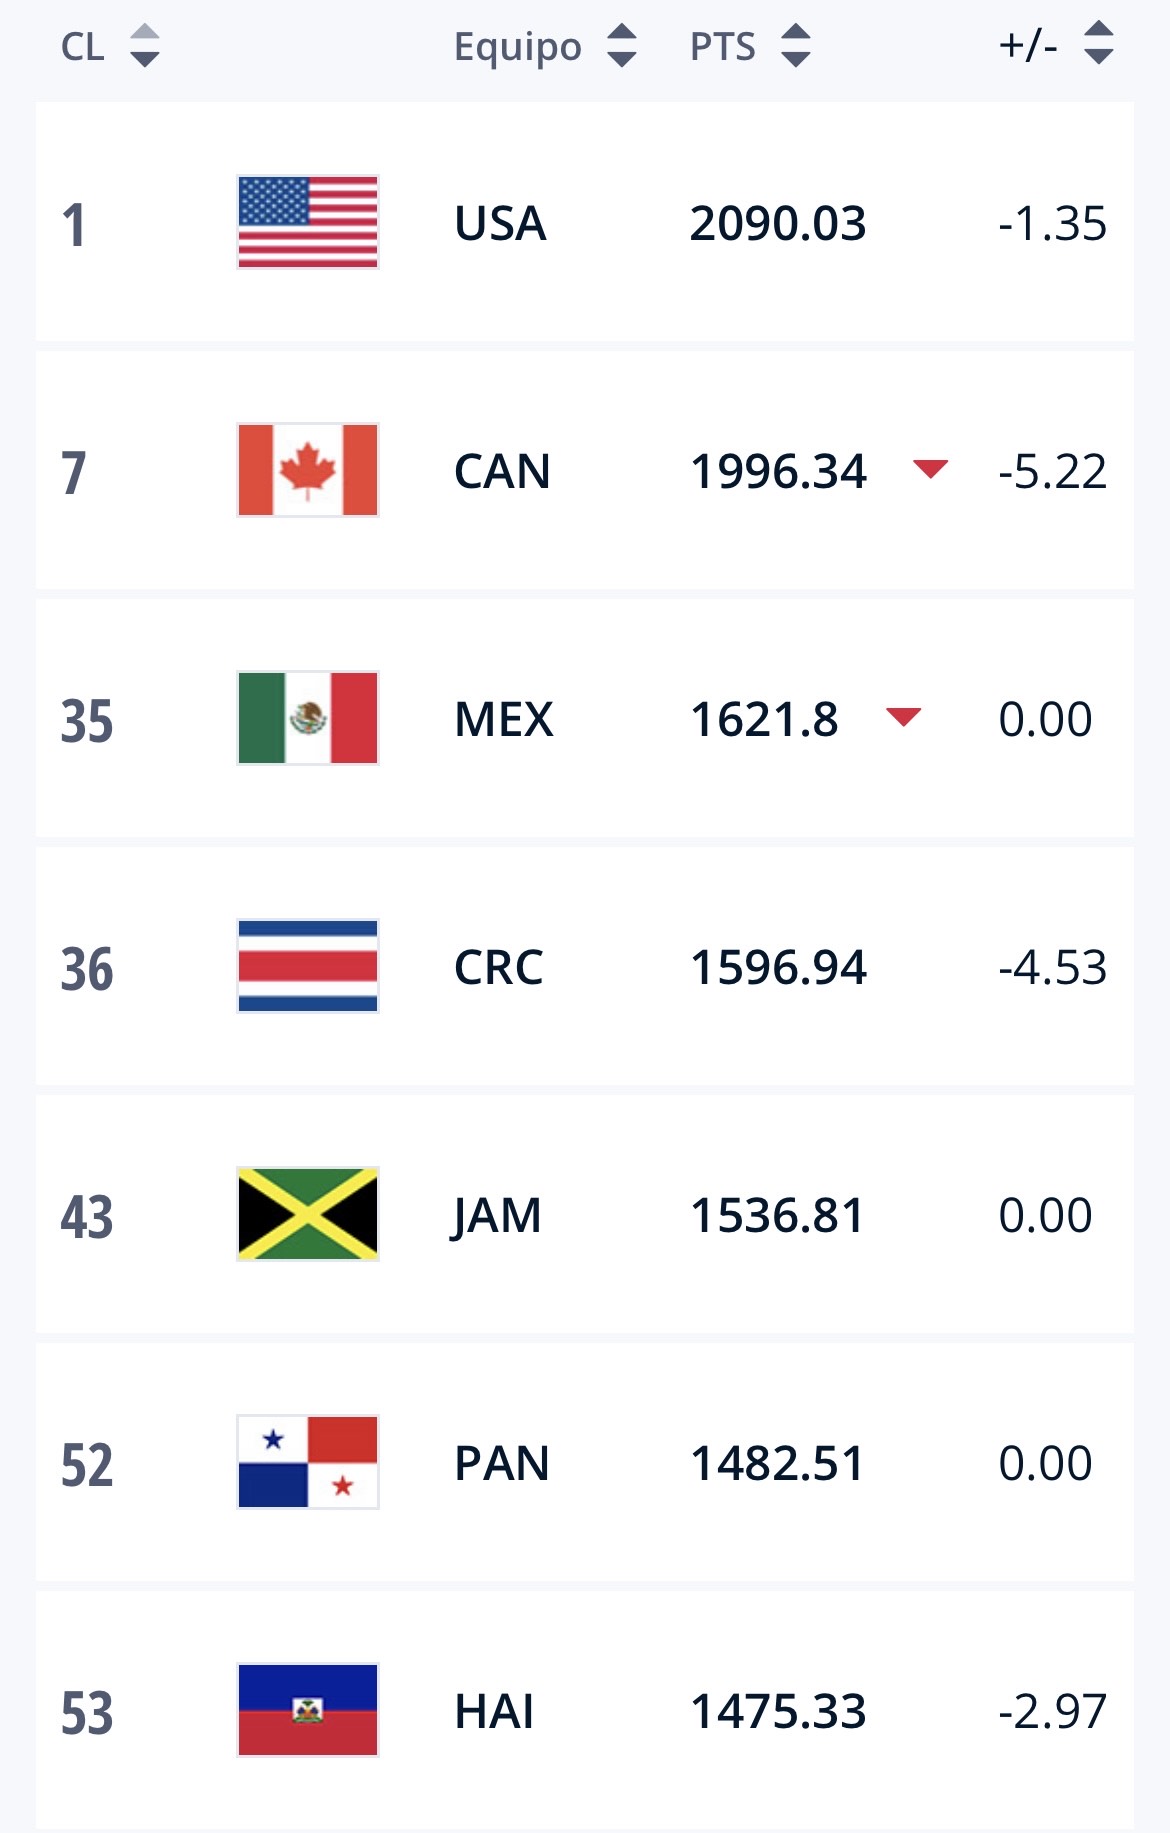The image size is (1170, 1833).
Task: Click the Costa Rica flag icon
Action: [308, 966]
